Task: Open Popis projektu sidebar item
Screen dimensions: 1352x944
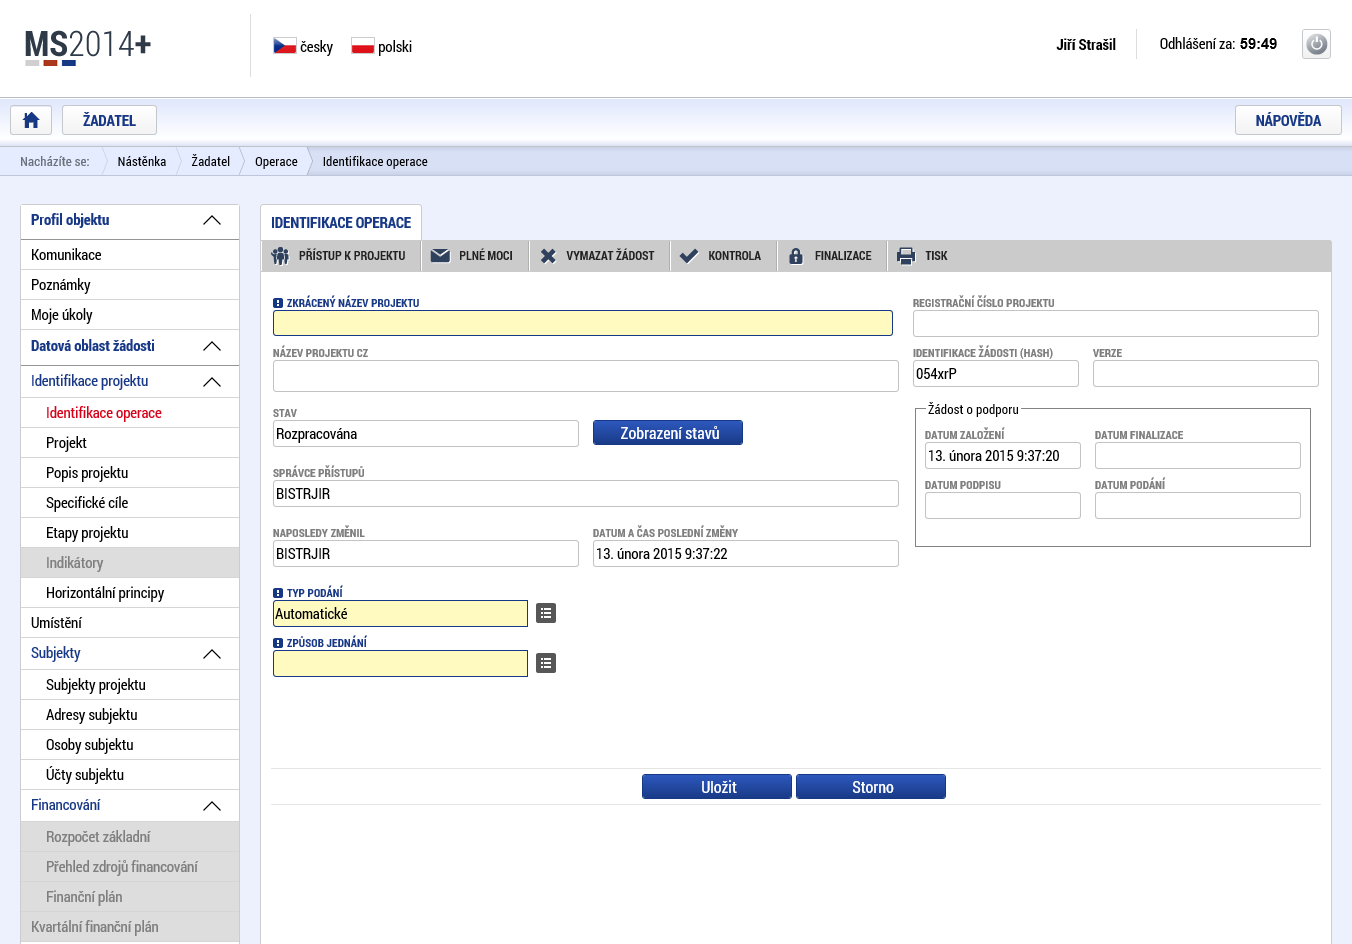Action: pyautogui.click(x=130, y=473)
